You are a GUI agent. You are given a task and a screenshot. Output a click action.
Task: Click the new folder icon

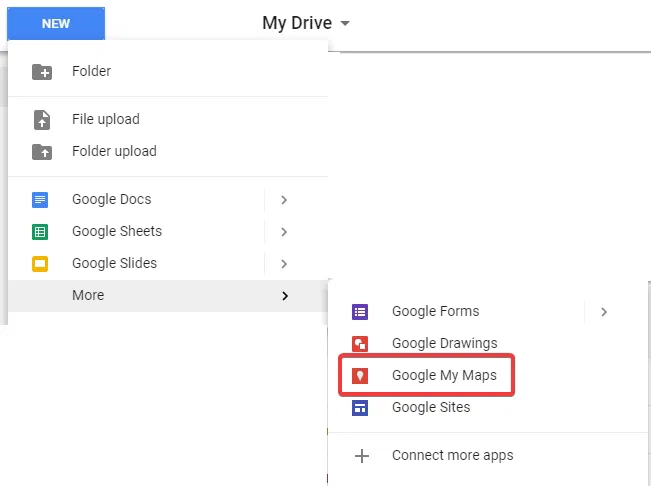click(x=41, y=72)
